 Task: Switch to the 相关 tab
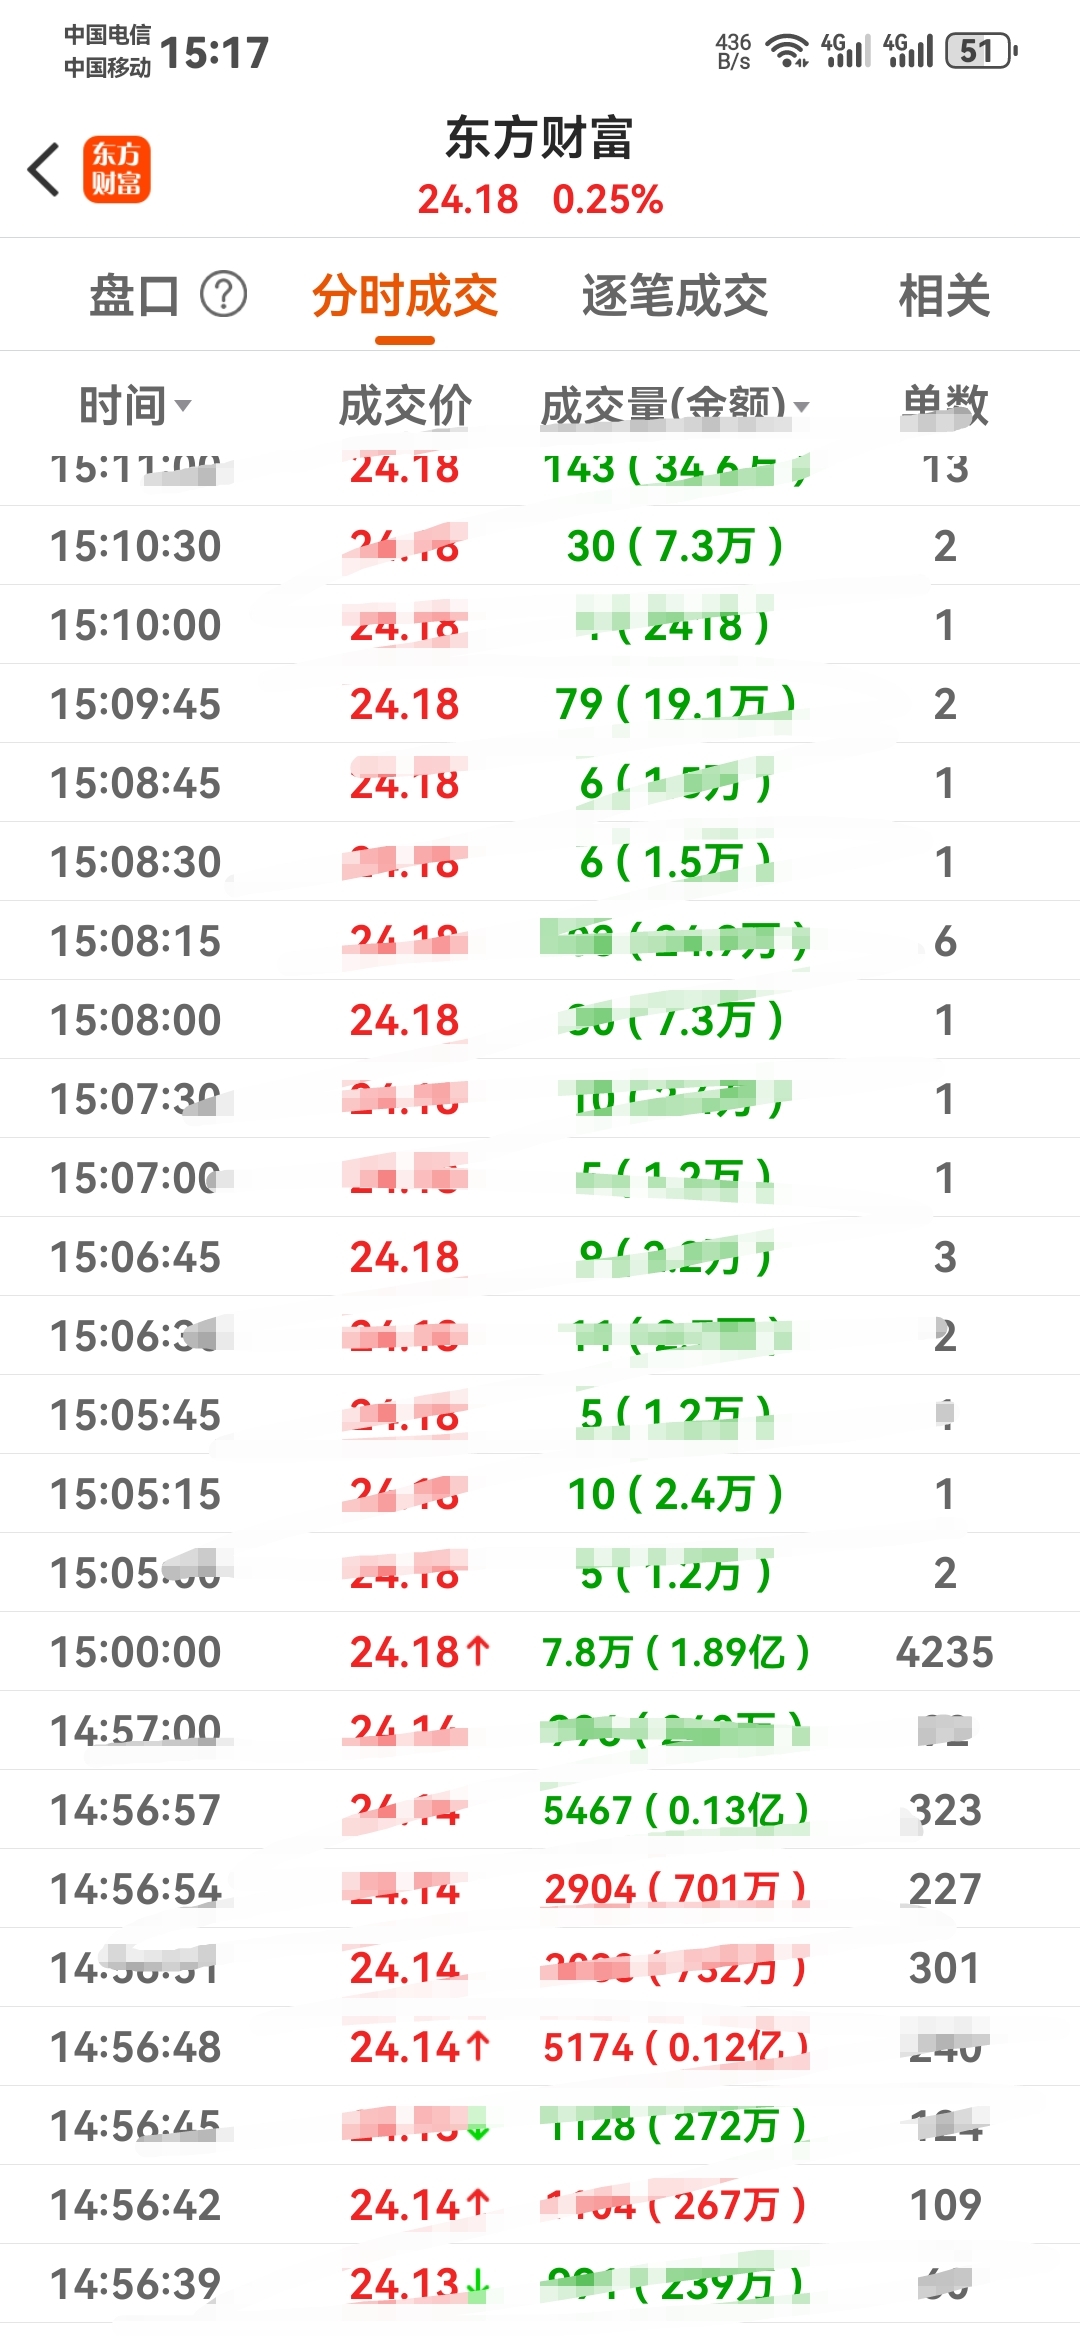click(x=944, y=295)
